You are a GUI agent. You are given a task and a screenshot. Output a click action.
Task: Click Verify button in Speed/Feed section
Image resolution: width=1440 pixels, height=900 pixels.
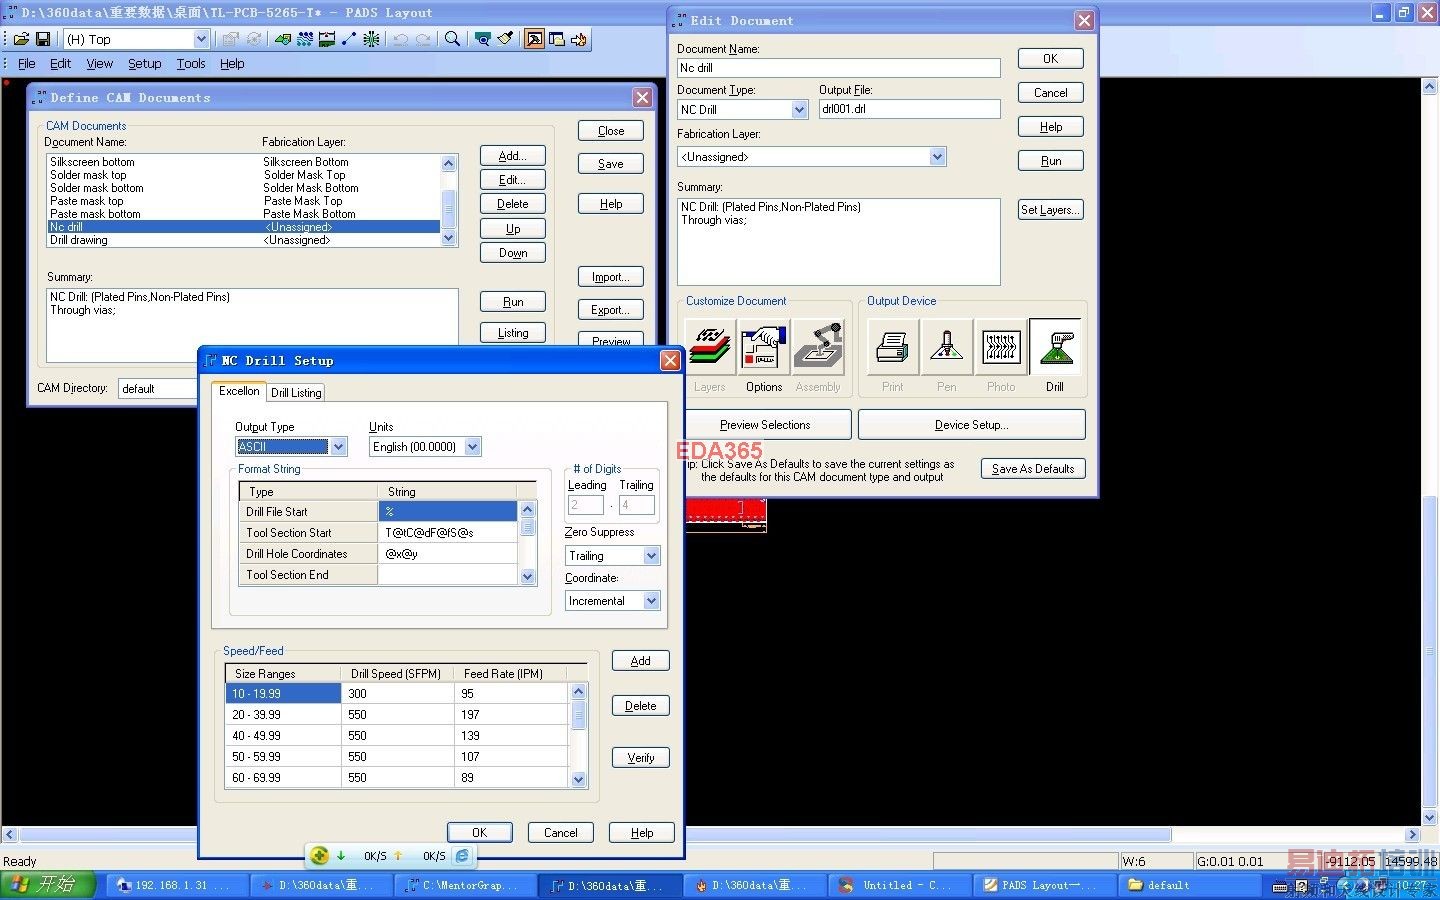click(641, 758)
